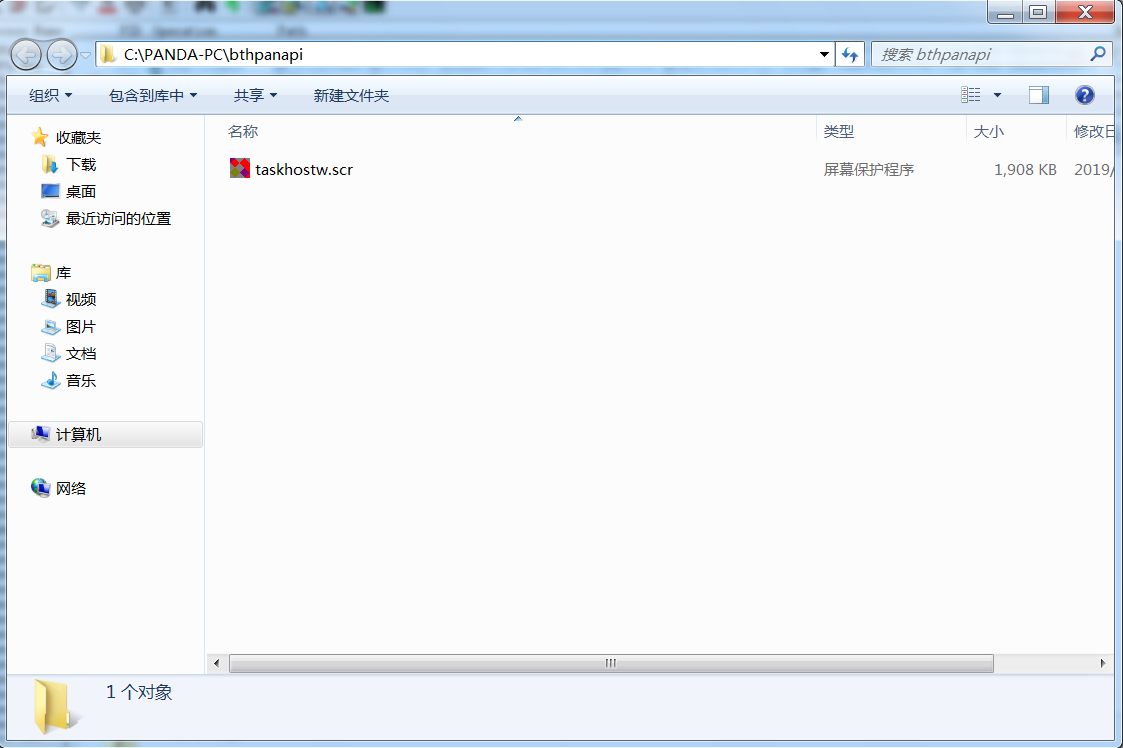Open the Help question mark icon

coord(1084,95)
